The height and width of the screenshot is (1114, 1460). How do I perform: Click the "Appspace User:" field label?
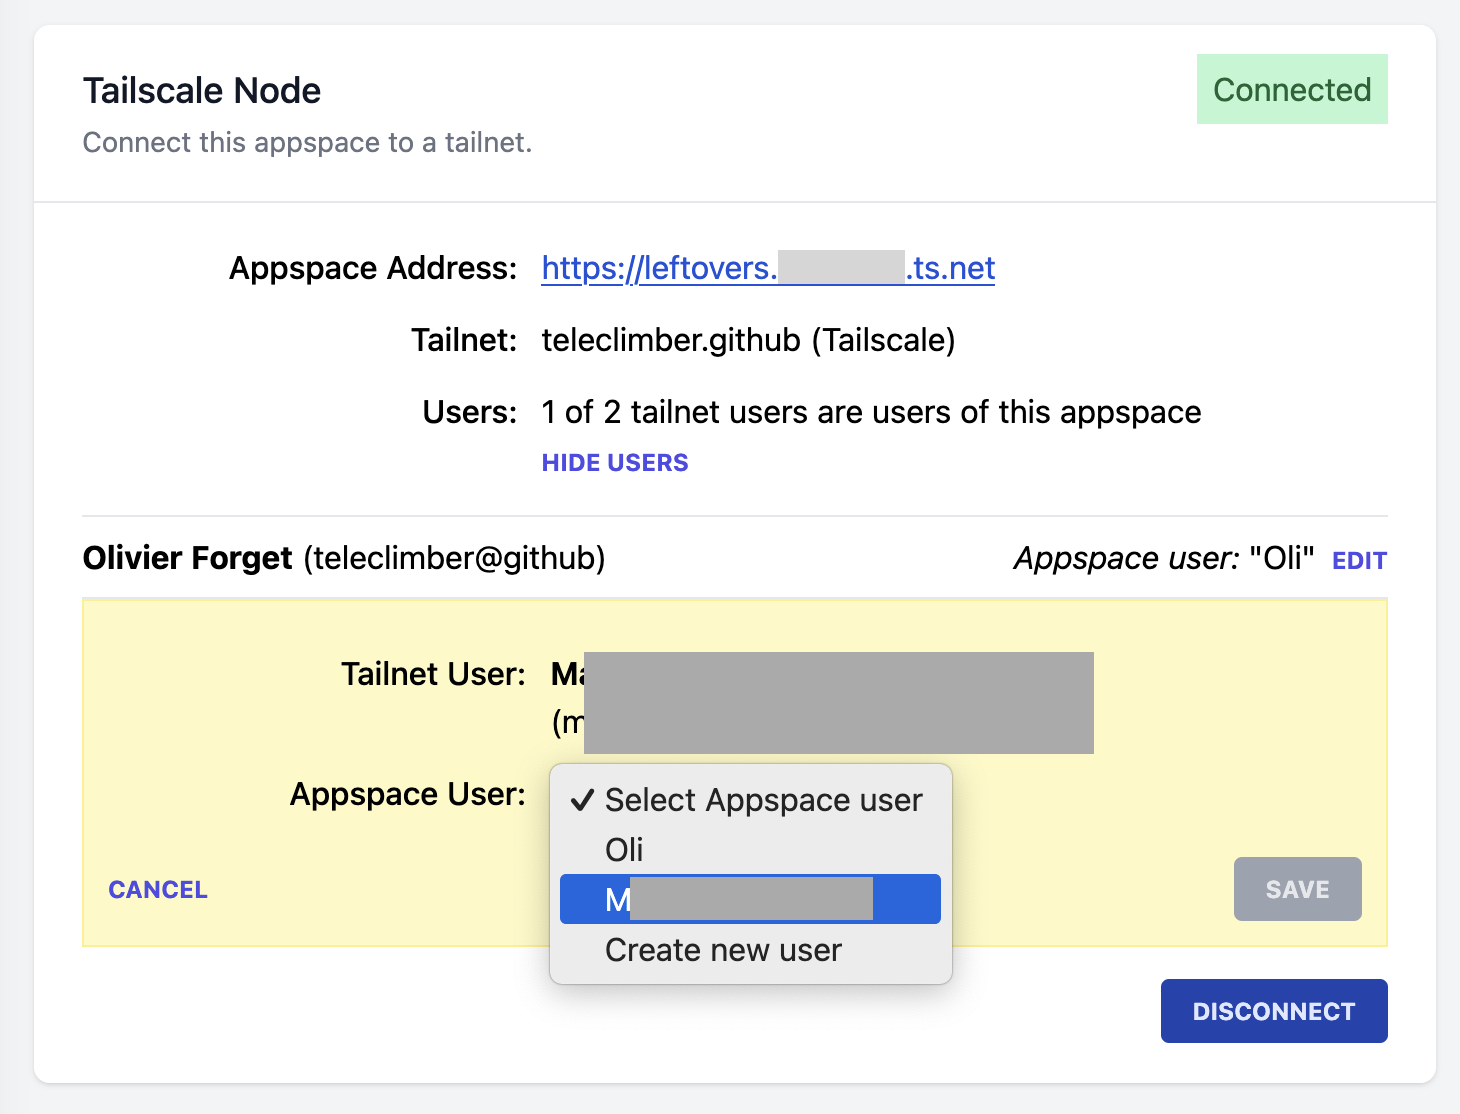[x=407, y=794]
